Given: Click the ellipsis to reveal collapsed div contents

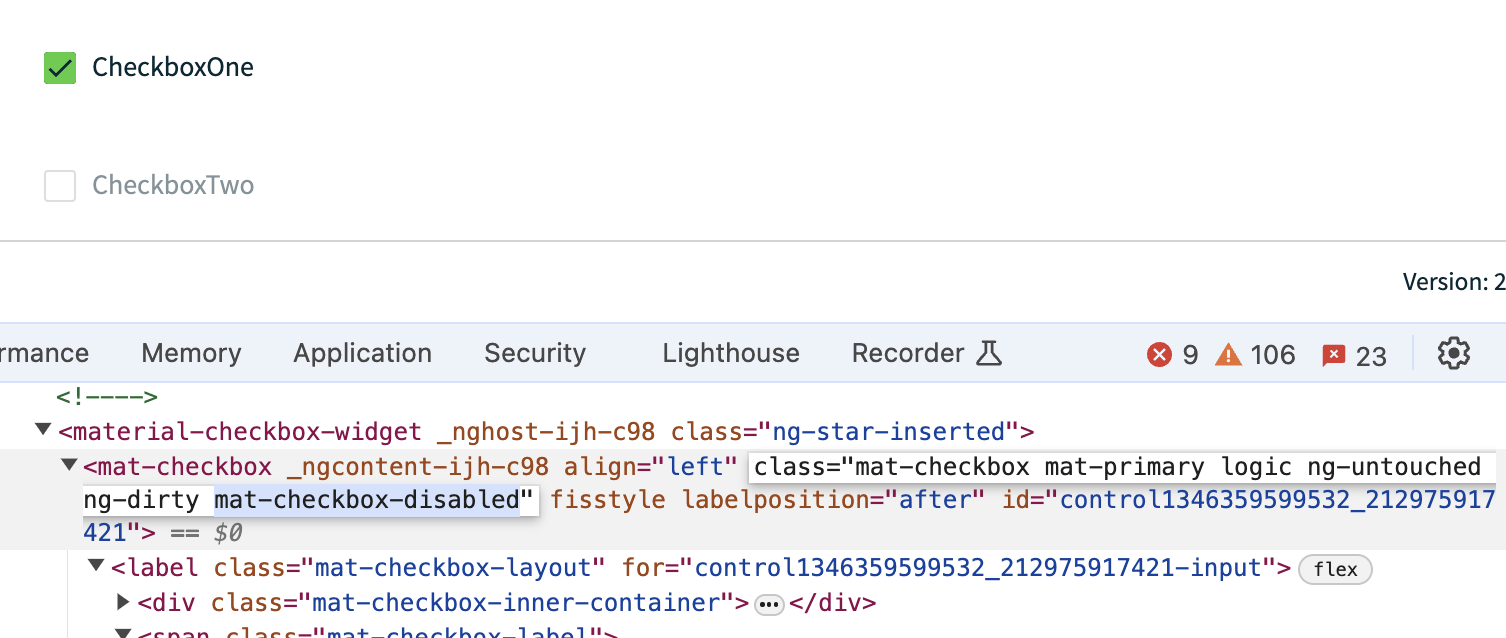Looking at the screenshot, I should [x=768, y=603].
